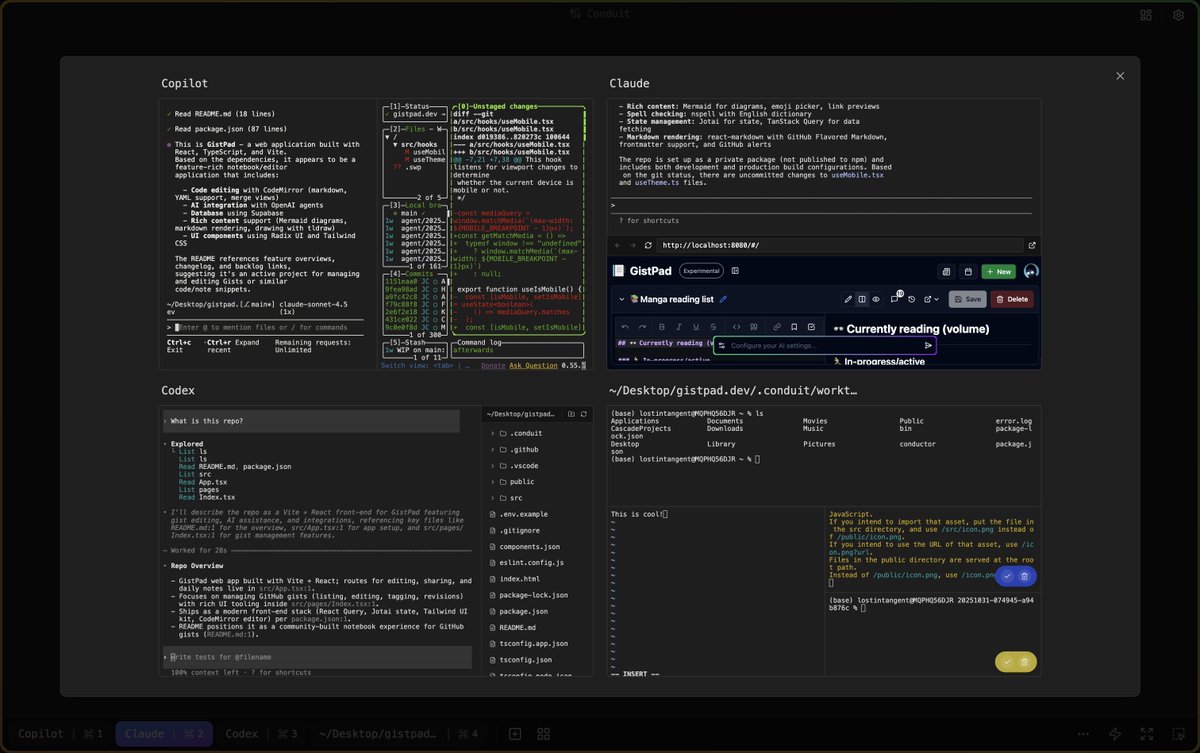Switch to the Copilot tab in the status bar
This screenshot has height=753, width=1200.
[40, 733]
